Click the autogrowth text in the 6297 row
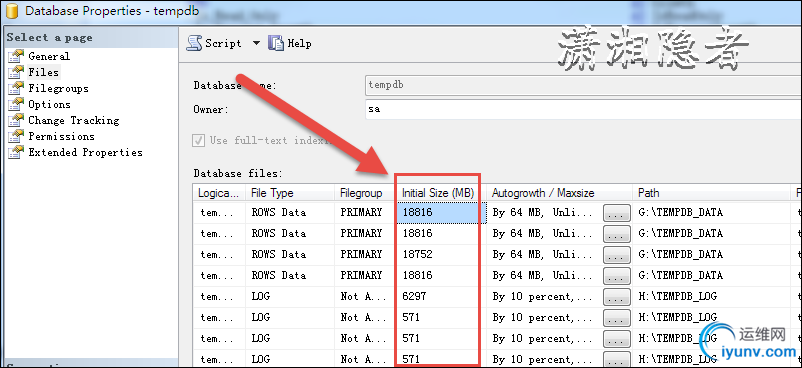Viewport: 802px width, 368px height. [x=542, y=297]
